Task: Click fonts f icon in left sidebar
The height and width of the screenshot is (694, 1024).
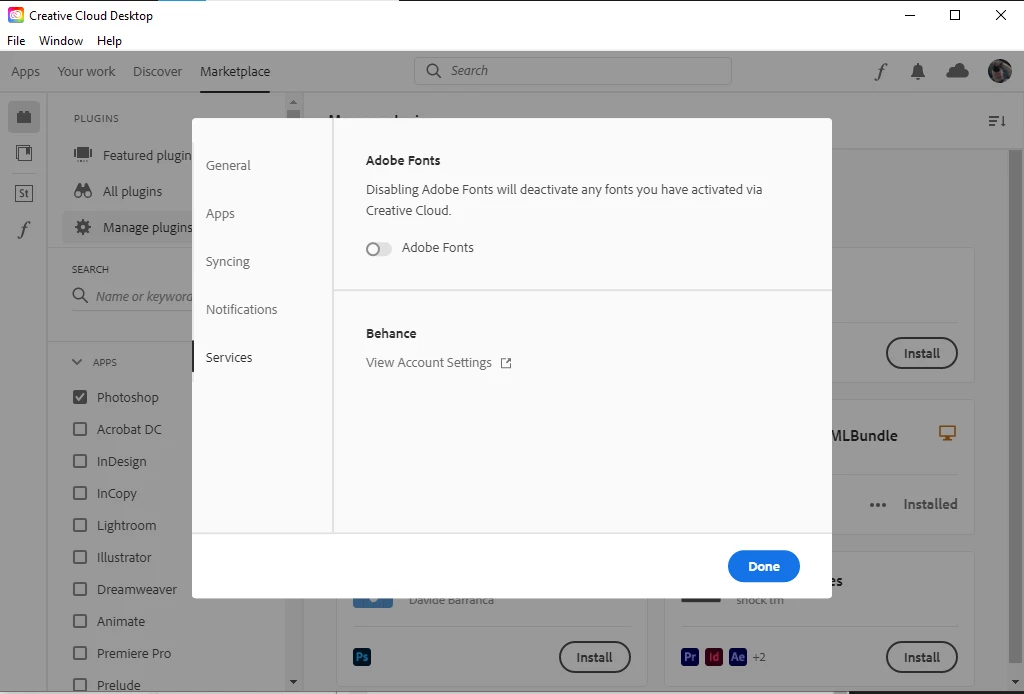Action: pyautogui.click(x=24, y=230)
